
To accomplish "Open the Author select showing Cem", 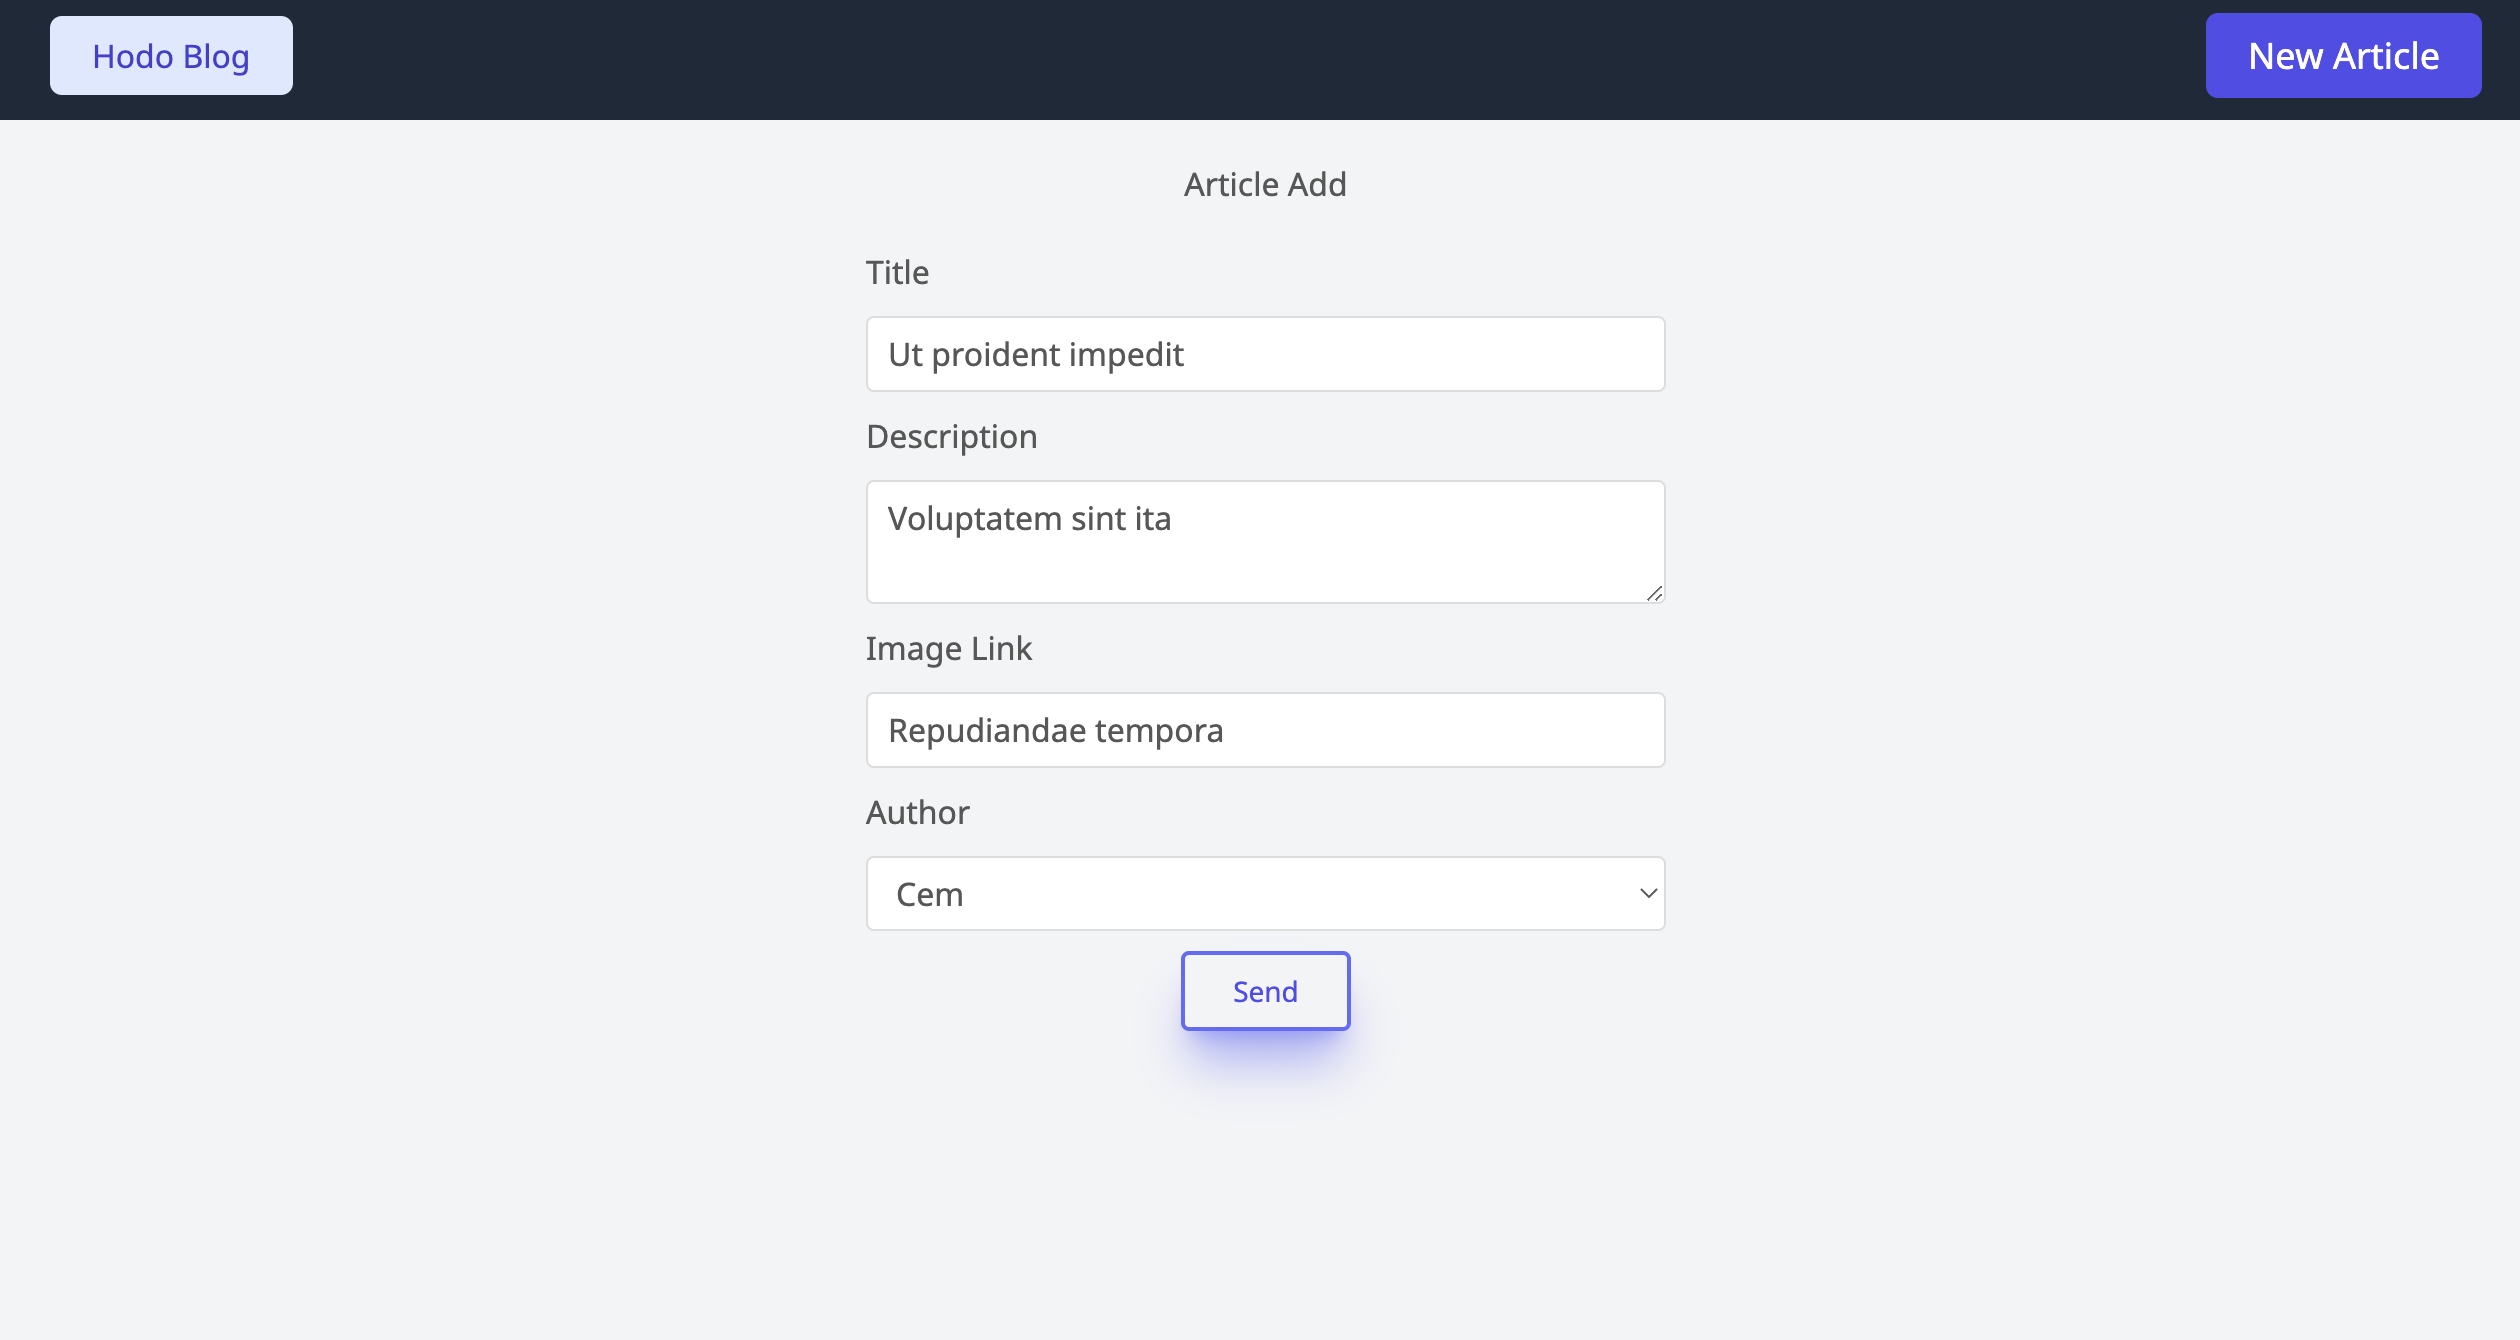I will [1264, 894].
